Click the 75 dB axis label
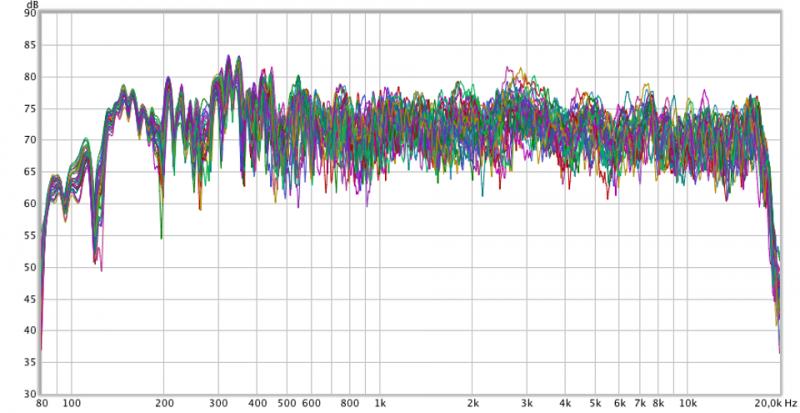The height and width of the screenshot is (413, 800). (30, 108)
